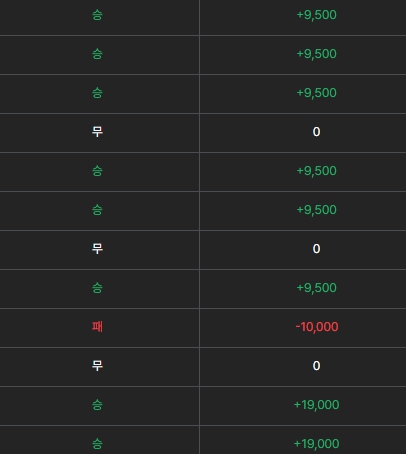Image resolution: width=406 pixels, height=454 pixels.
Task: Click the first +19,000 amount
Action: click(x=317, y=405)
